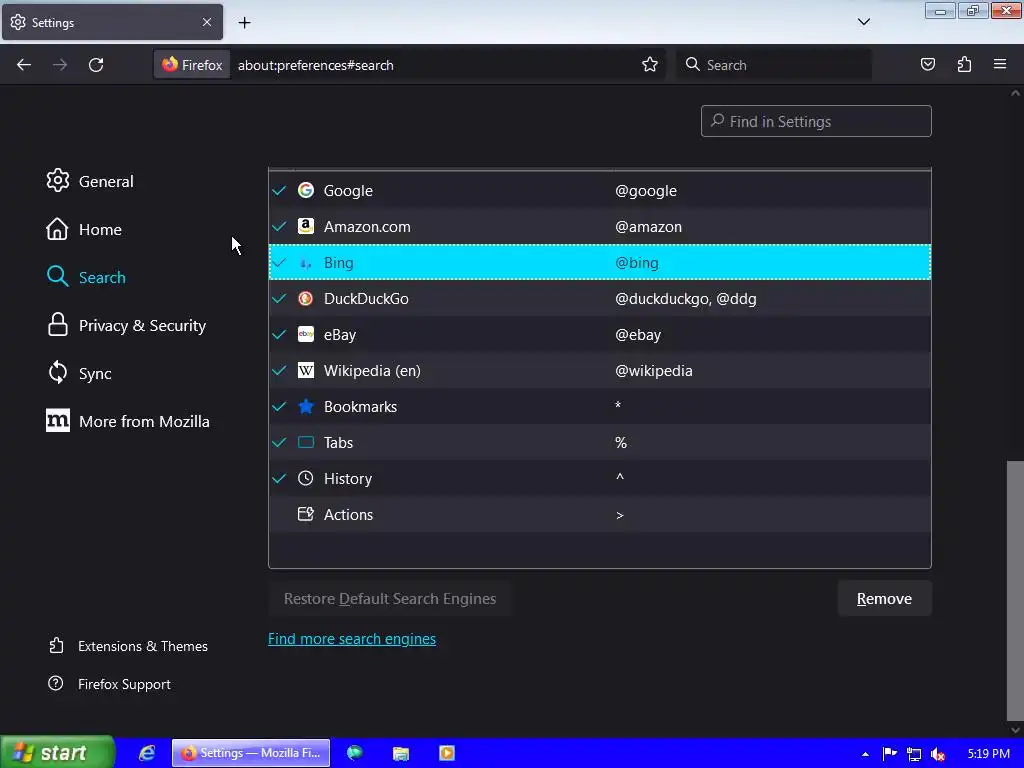Select the @google keyword cell
1024x768 pixels.
click(646, 191)
